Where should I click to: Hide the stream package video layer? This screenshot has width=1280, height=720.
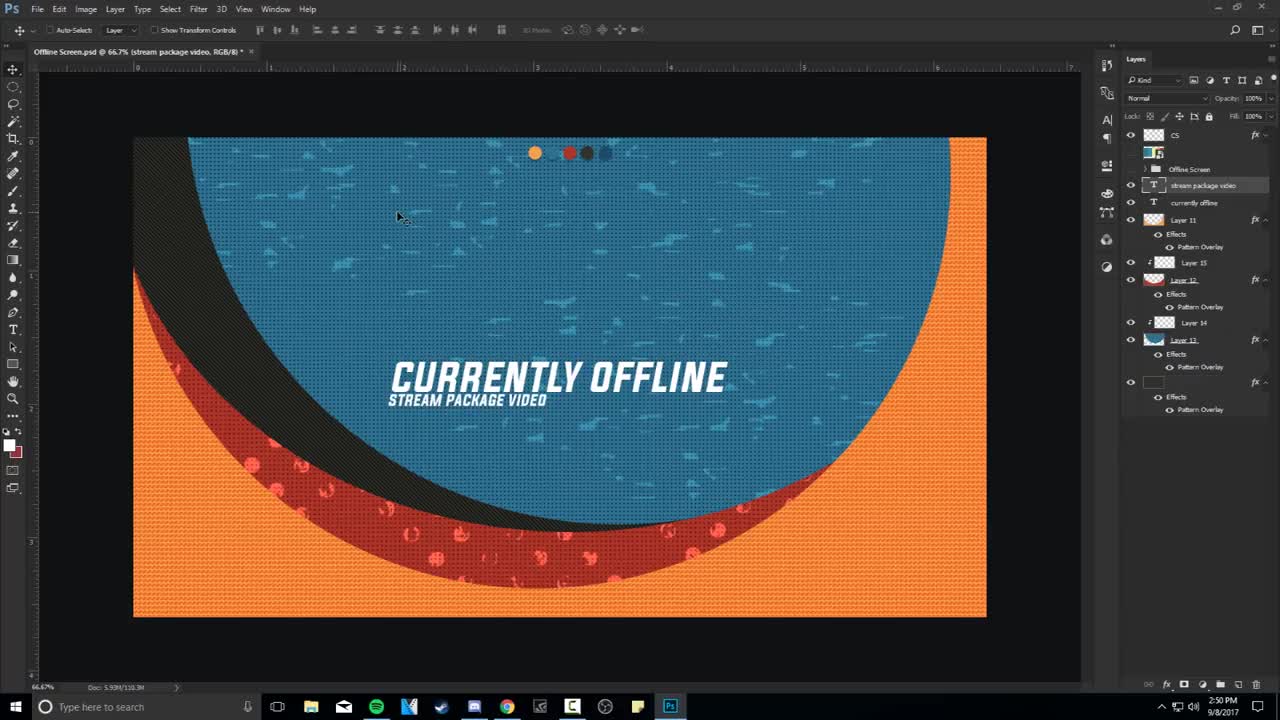[1131, 185]
